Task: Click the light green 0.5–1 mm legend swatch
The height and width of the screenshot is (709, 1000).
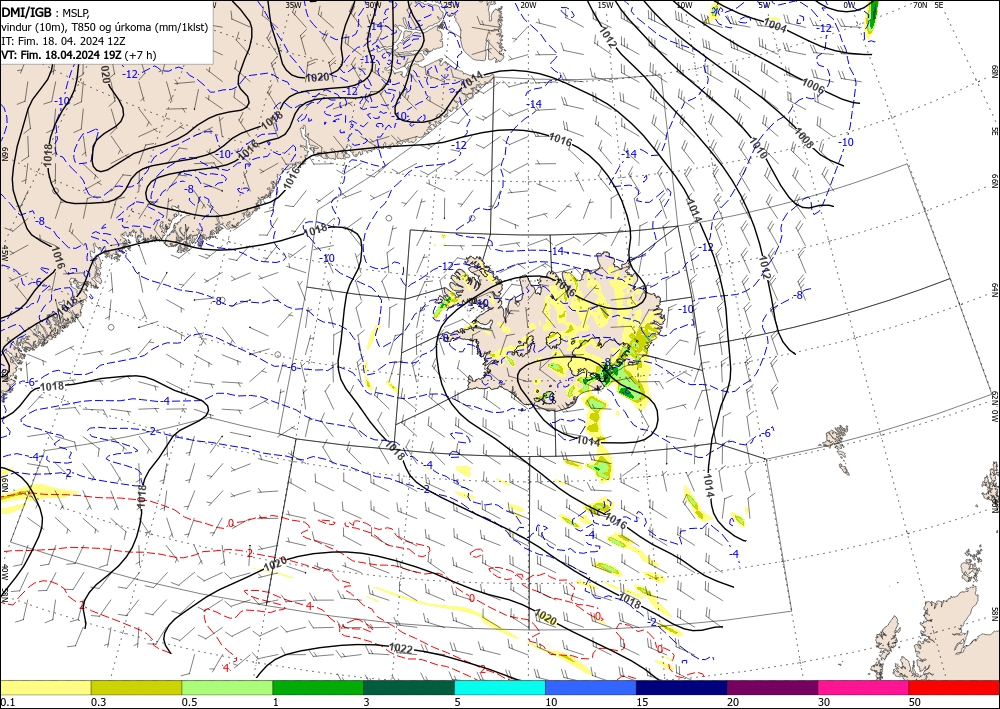Action: coord(227,687)
